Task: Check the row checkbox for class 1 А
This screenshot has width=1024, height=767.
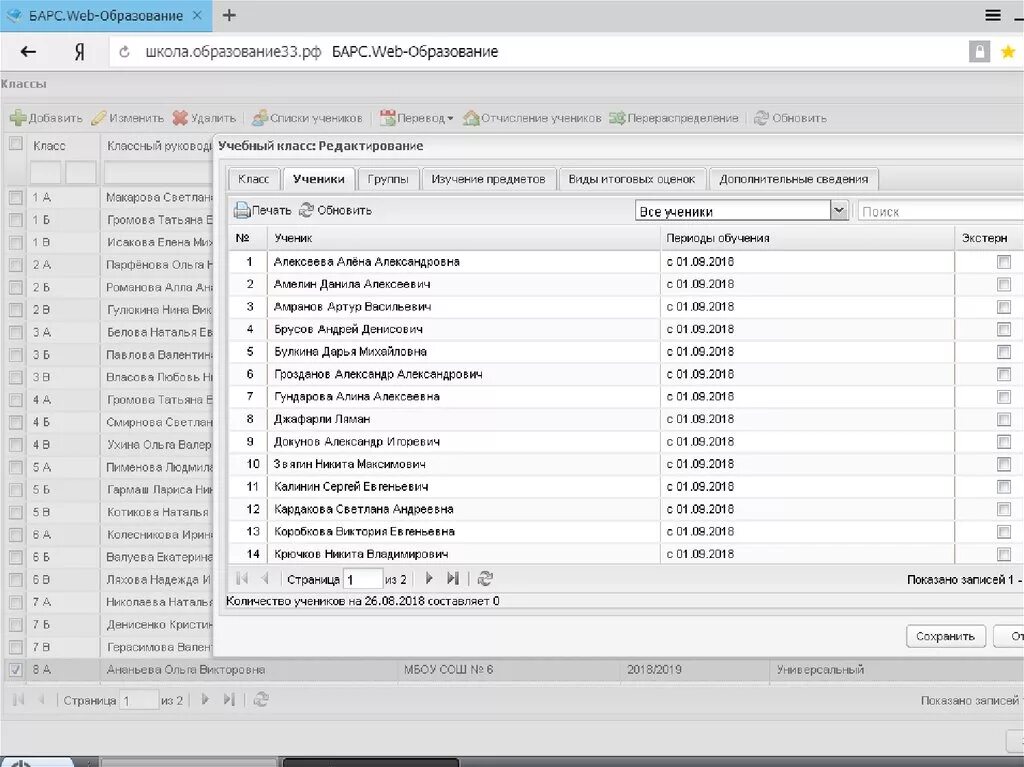Action: [x=16, y=197]
